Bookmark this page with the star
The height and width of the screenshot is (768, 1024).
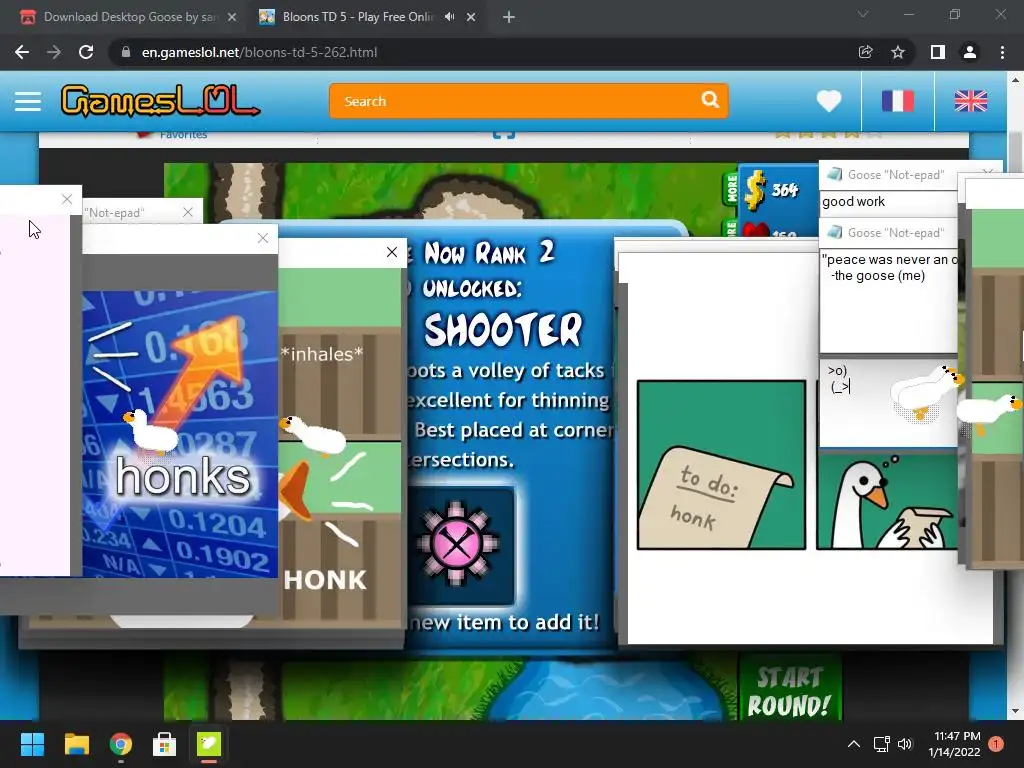point(898,52)
